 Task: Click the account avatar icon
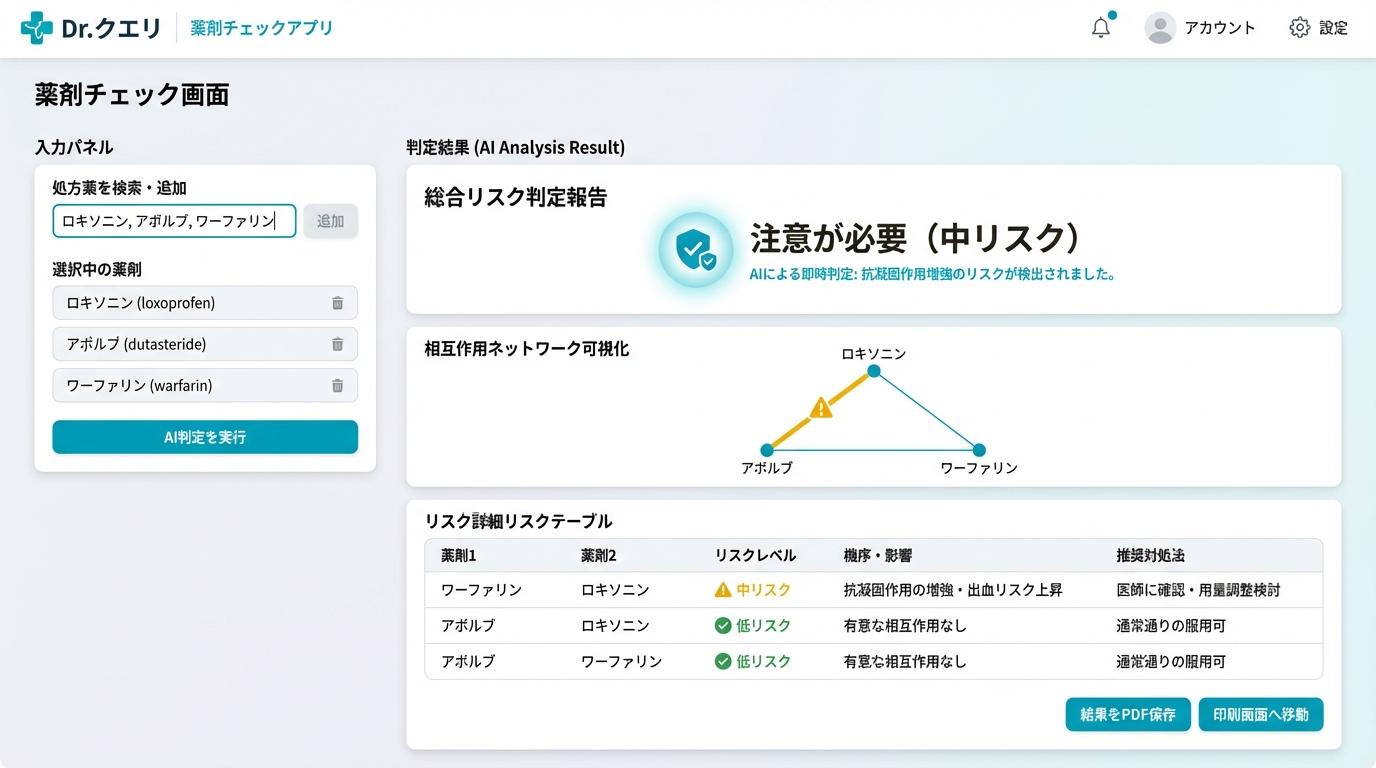pos(1159,27)
